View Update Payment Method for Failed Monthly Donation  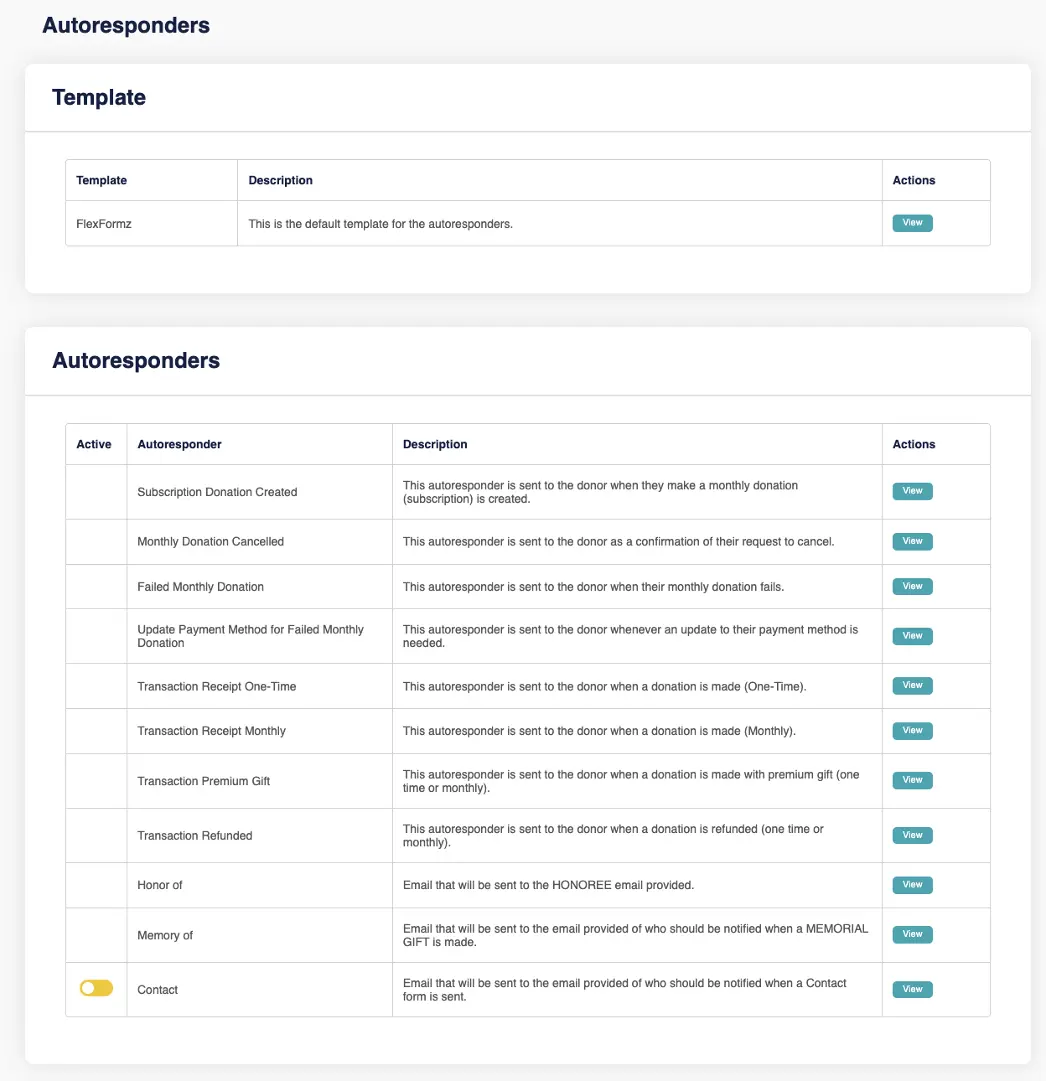(x=912, y=636)
